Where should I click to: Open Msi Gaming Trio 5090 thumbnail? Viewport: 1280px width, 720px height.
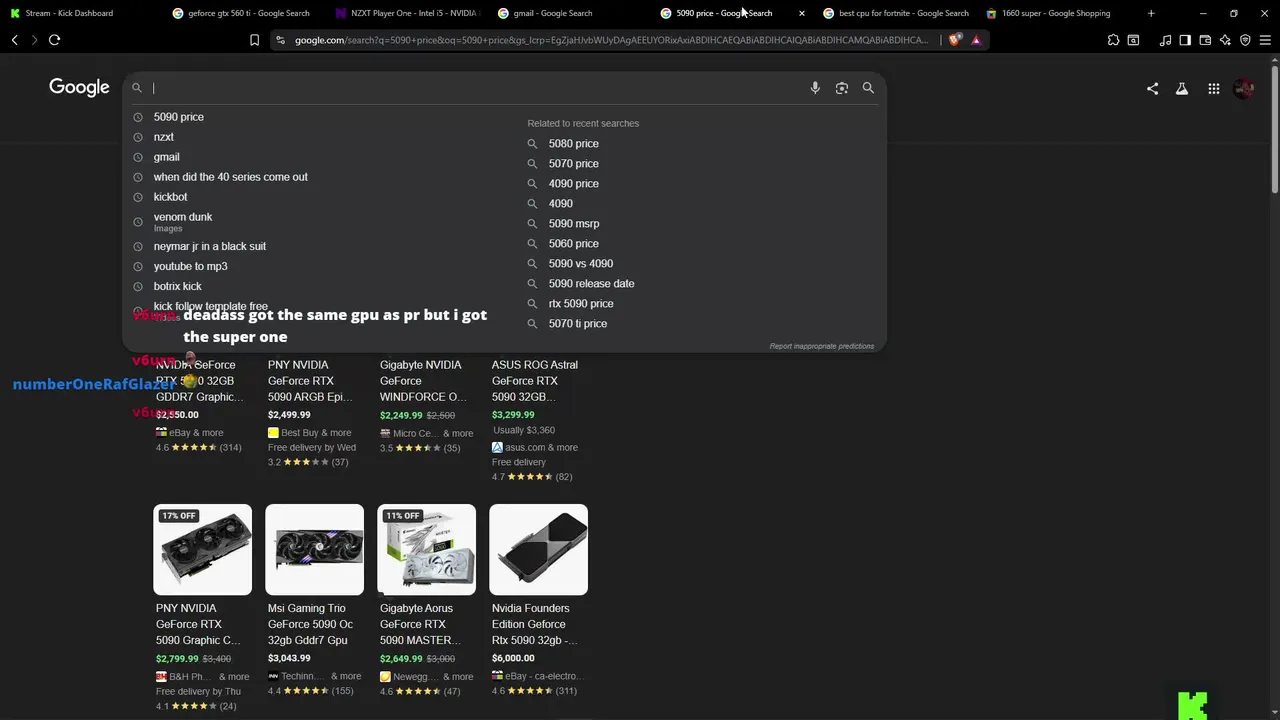(x=314, y=549)
